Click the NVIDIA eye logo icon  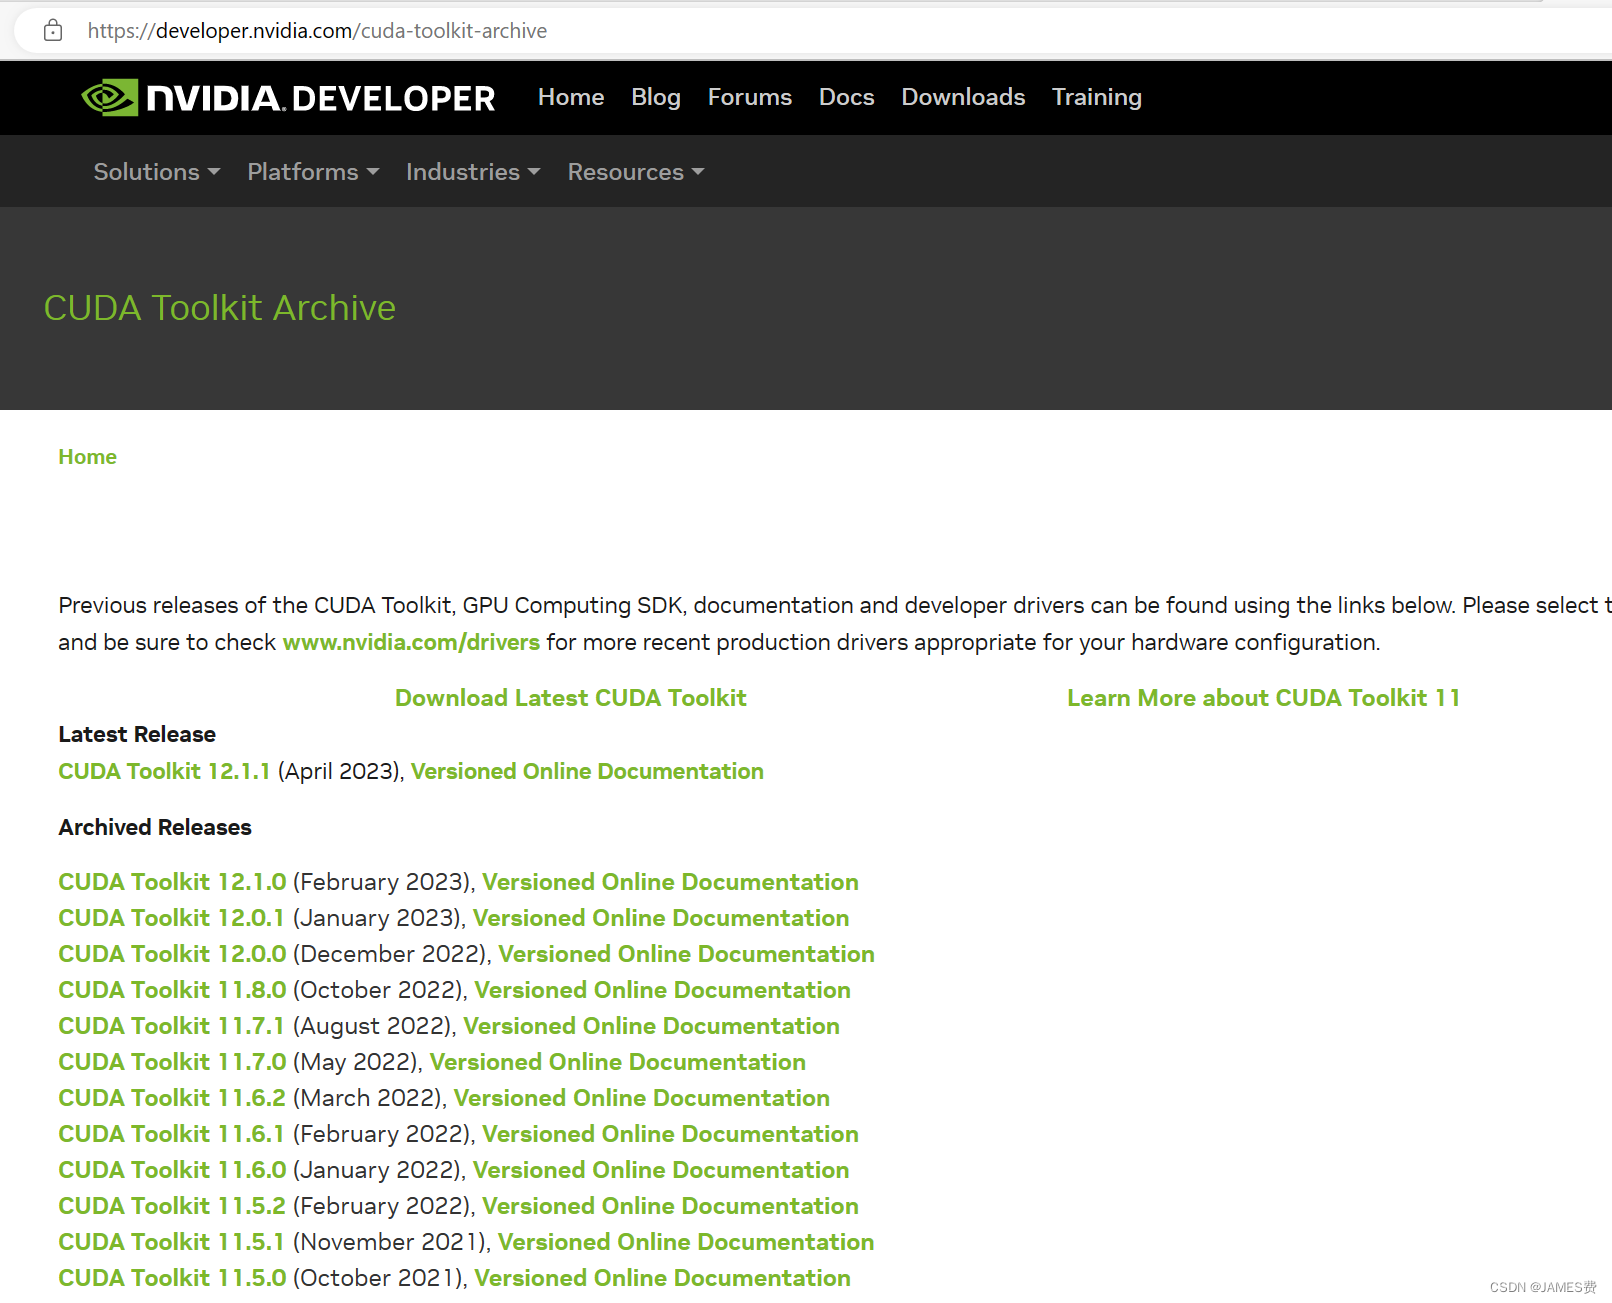click(x=109, y=97)
